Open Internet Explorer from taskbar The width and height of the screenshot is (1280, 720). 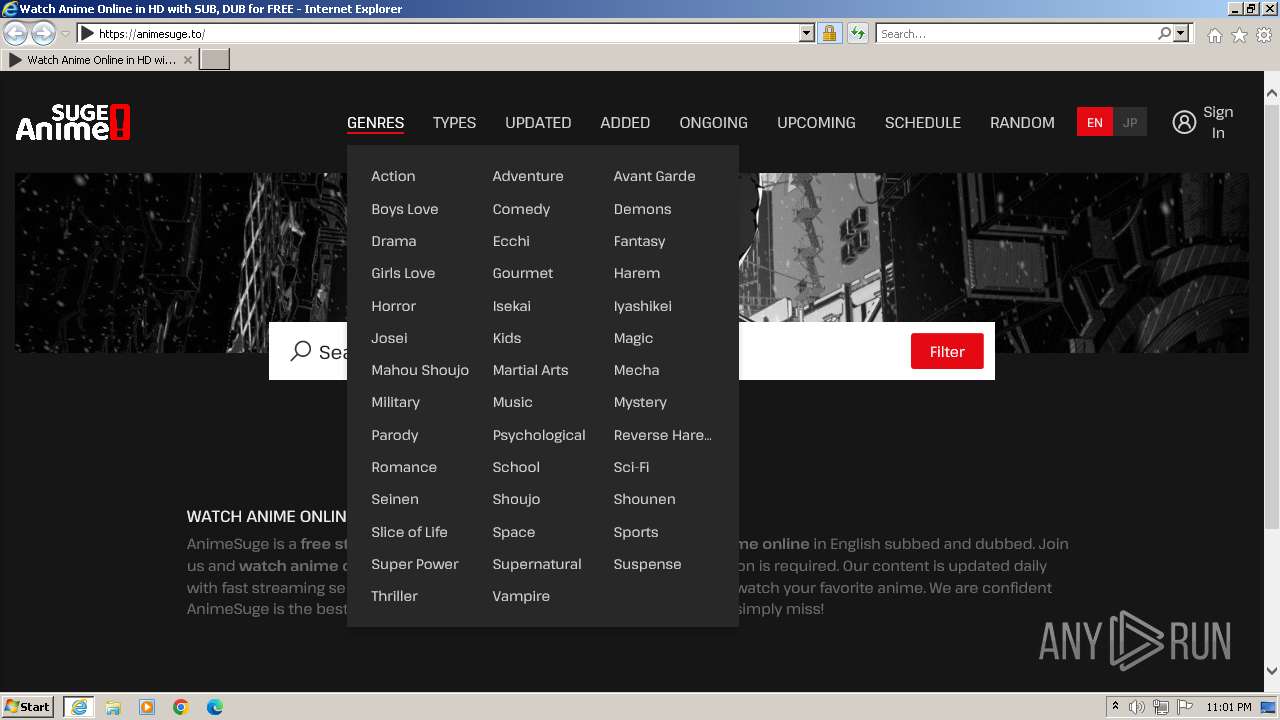tap(78, 707)
